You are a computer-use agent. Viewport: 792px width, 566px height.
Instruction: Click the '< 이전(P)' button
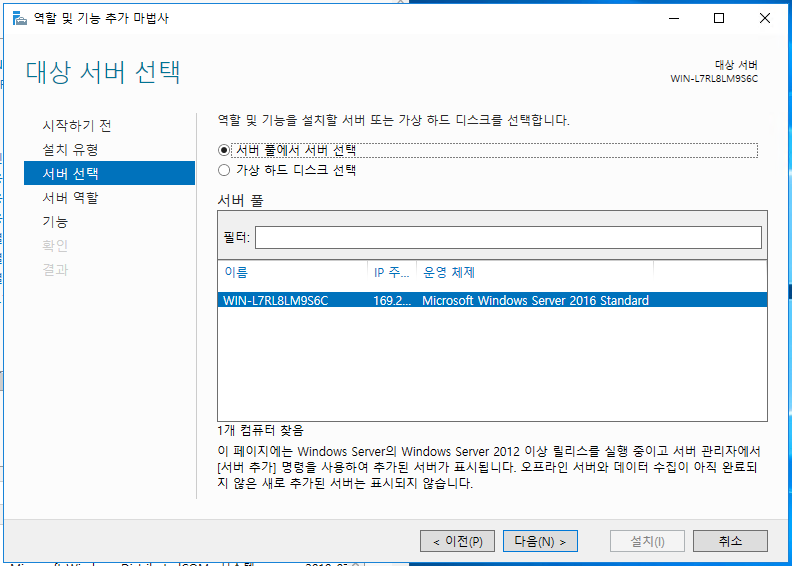pyautogui.click(x=457, y=541)
